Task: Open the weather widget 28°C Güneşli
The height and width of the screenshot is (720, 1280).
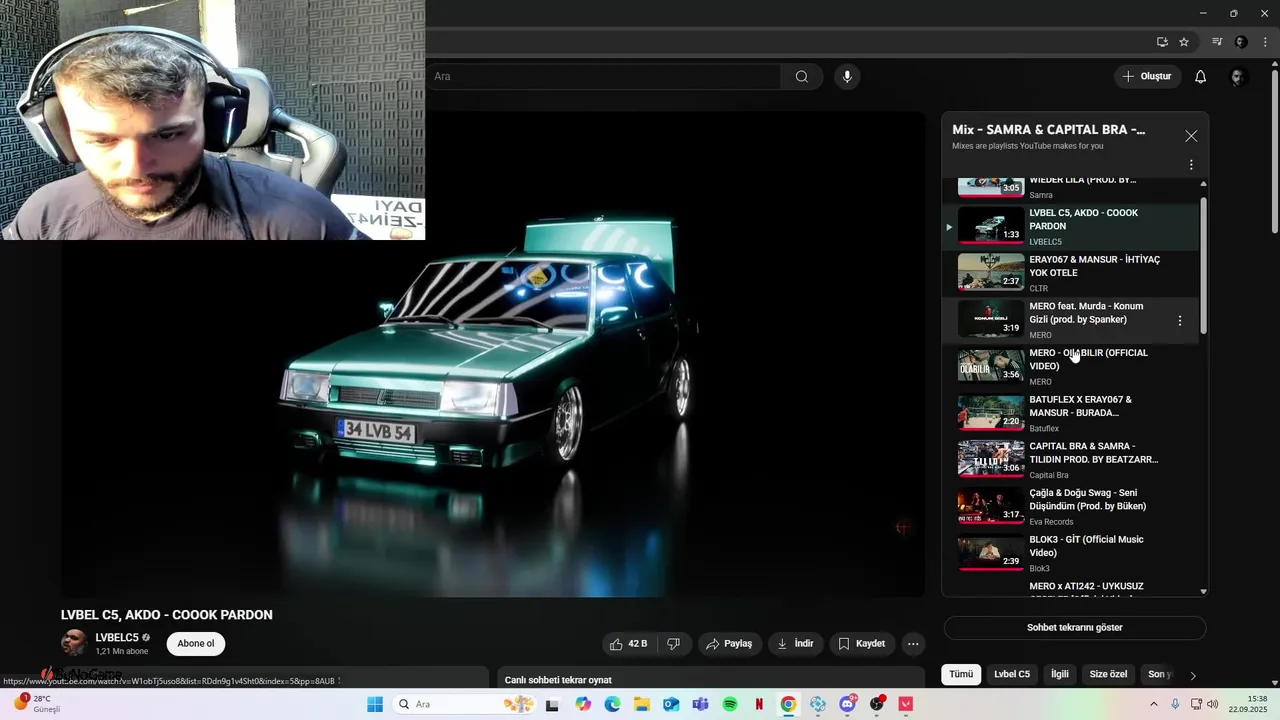Action: click(x=37, y=704)
